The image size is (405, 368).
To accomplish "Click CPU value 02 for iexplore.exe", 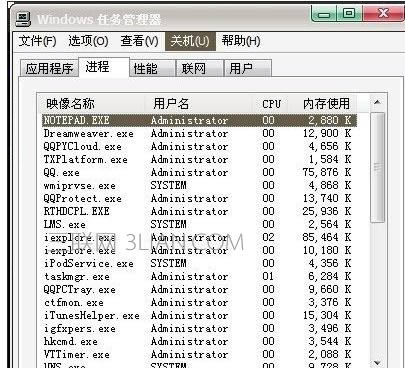I will pyautogui.click(x=268, y=237).
